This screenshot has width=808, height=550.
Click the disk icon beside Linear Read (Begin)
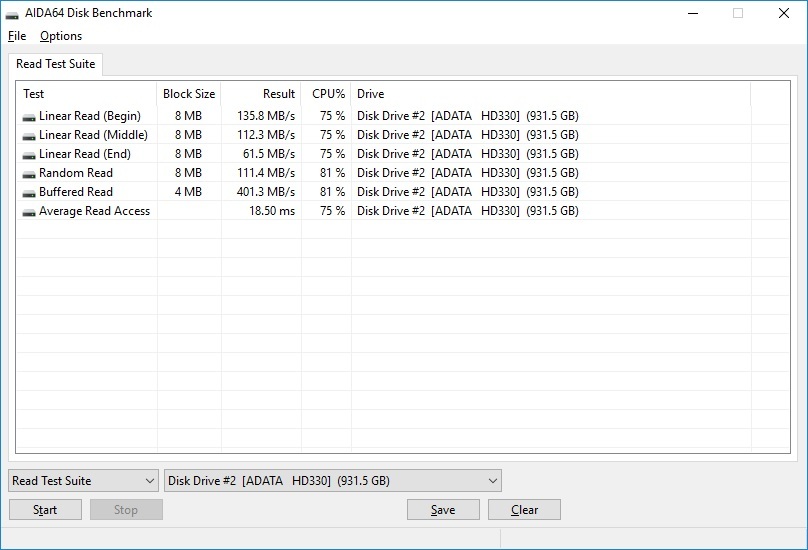[x=28, y=116]
